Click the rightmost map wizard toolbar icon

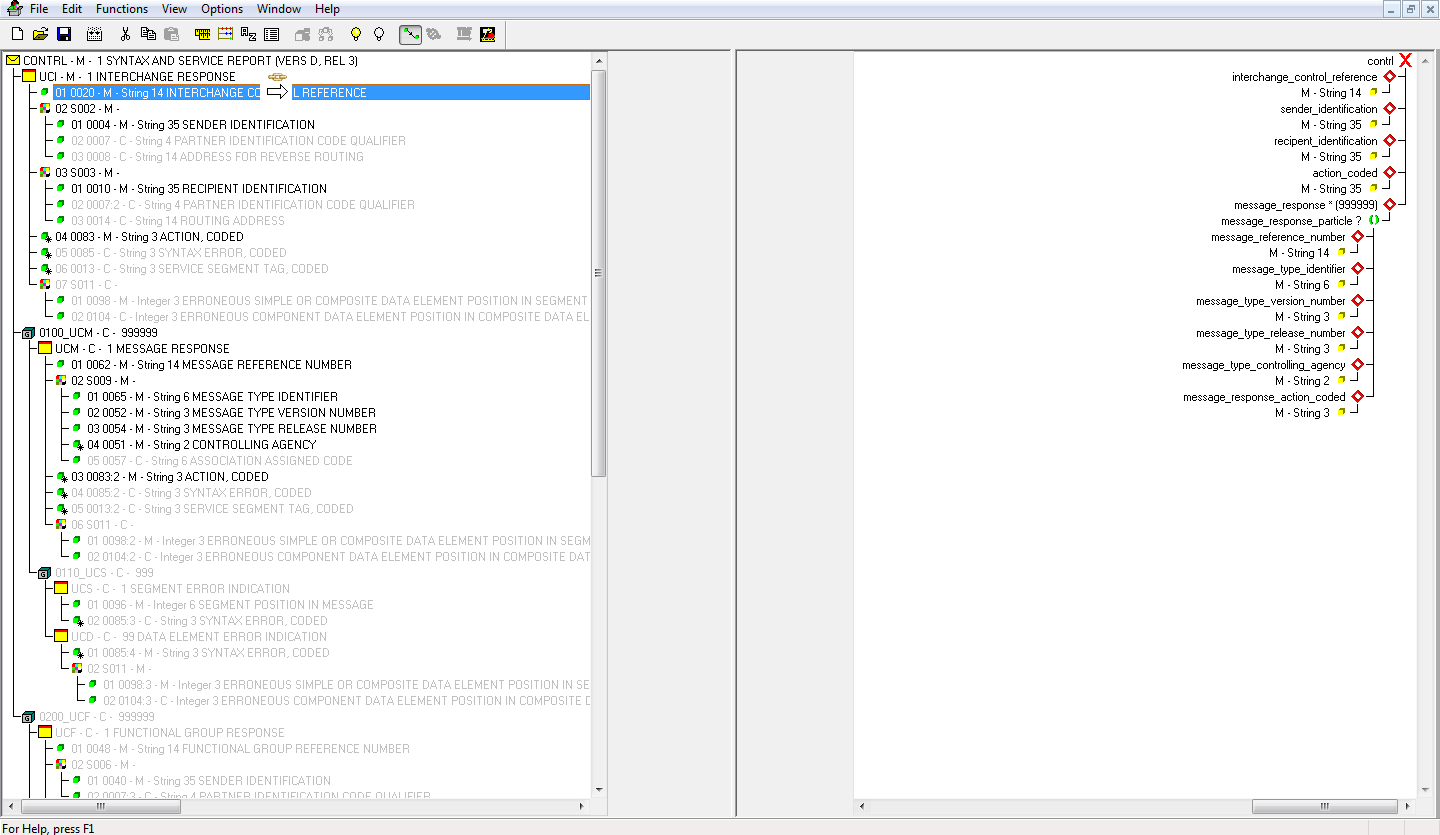tap(487, 33)
